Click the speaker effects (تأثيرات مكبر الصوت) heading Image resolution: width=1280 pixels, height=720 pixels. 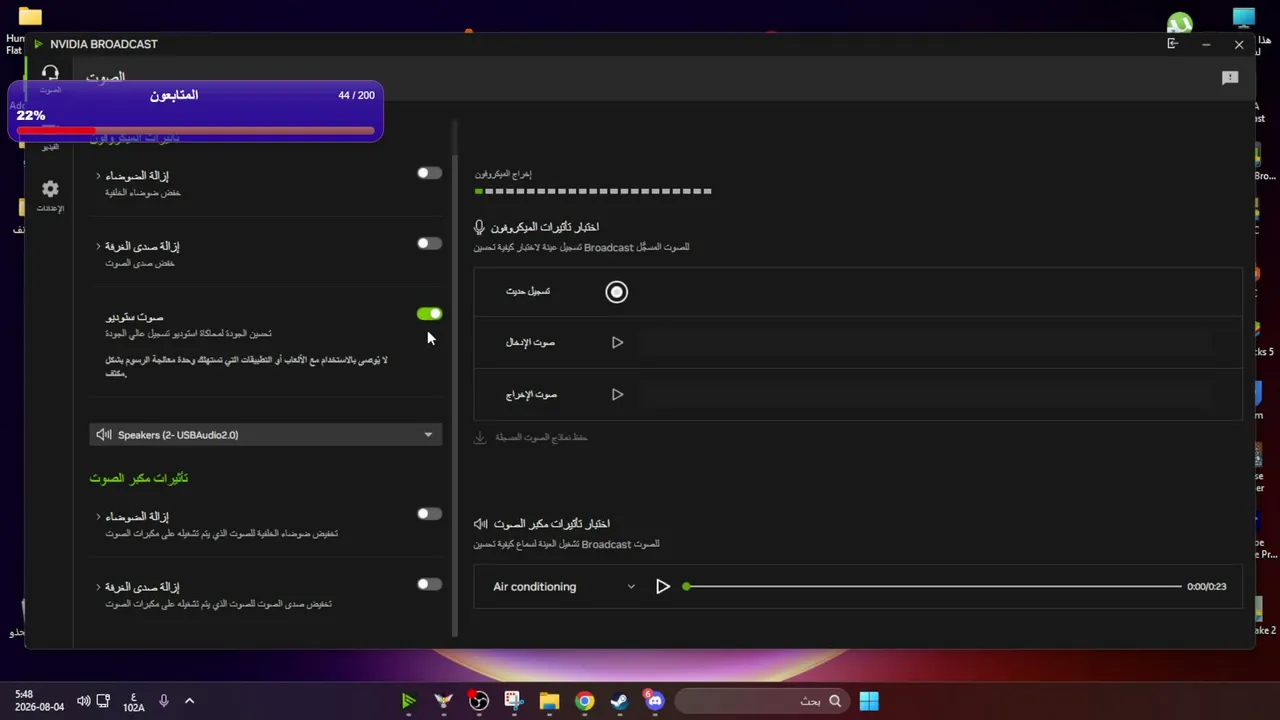138,478
